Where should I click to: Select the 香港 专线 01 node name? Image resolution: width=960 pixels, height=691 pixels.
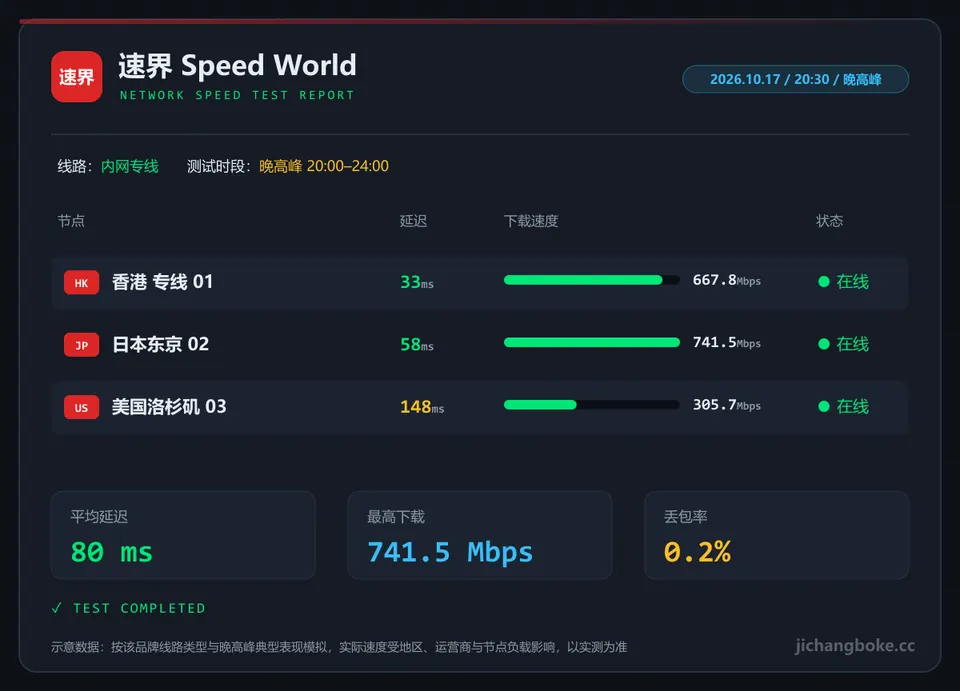[162, 282]
